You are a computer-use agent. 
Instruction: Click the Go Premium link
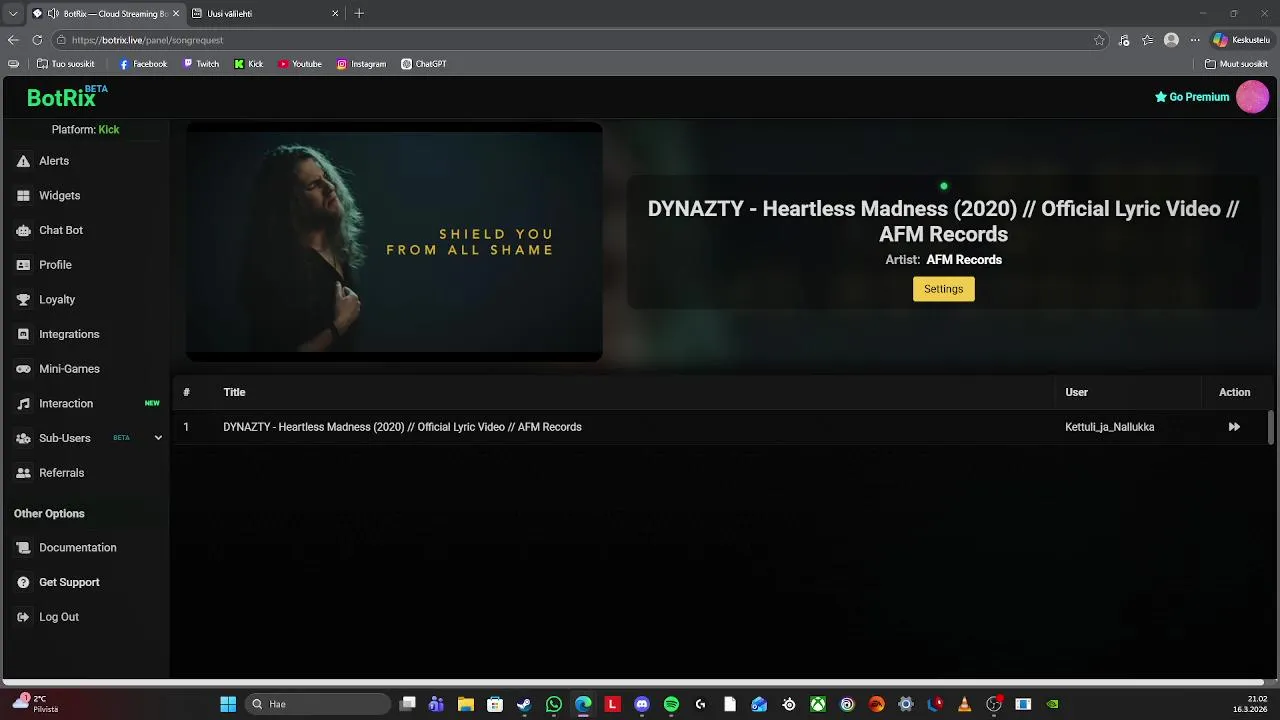pos(1192,97)
